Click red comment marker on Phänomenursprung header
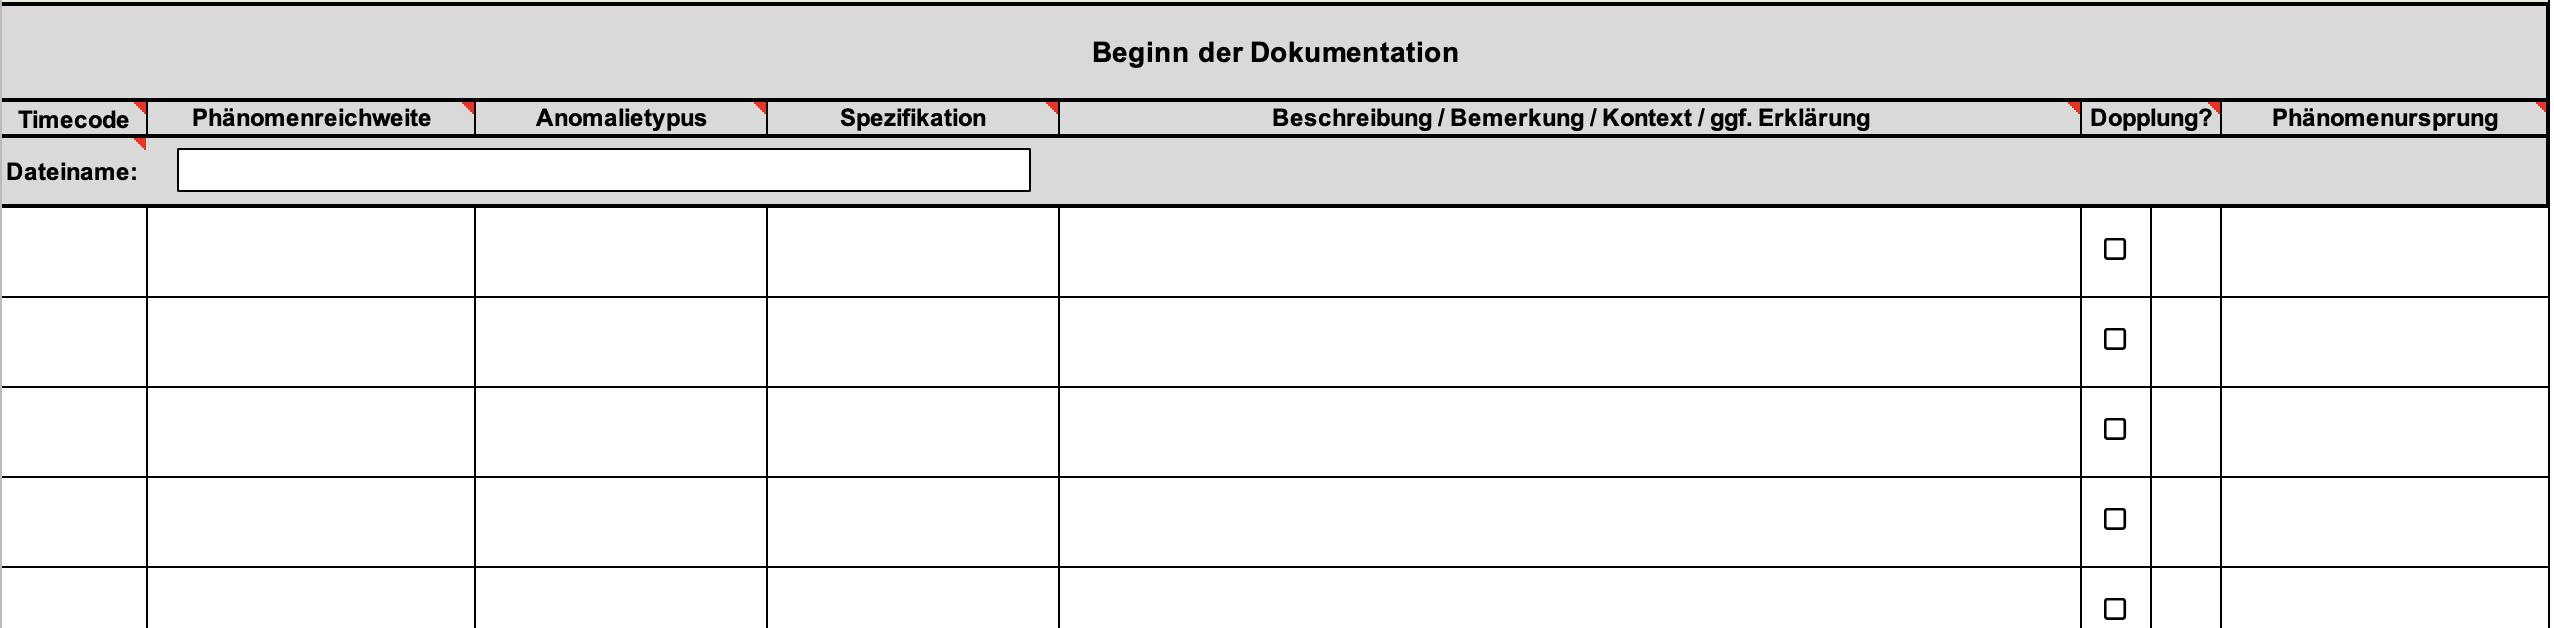The width and height of the screenshot is (2554, 628). 2542,105
